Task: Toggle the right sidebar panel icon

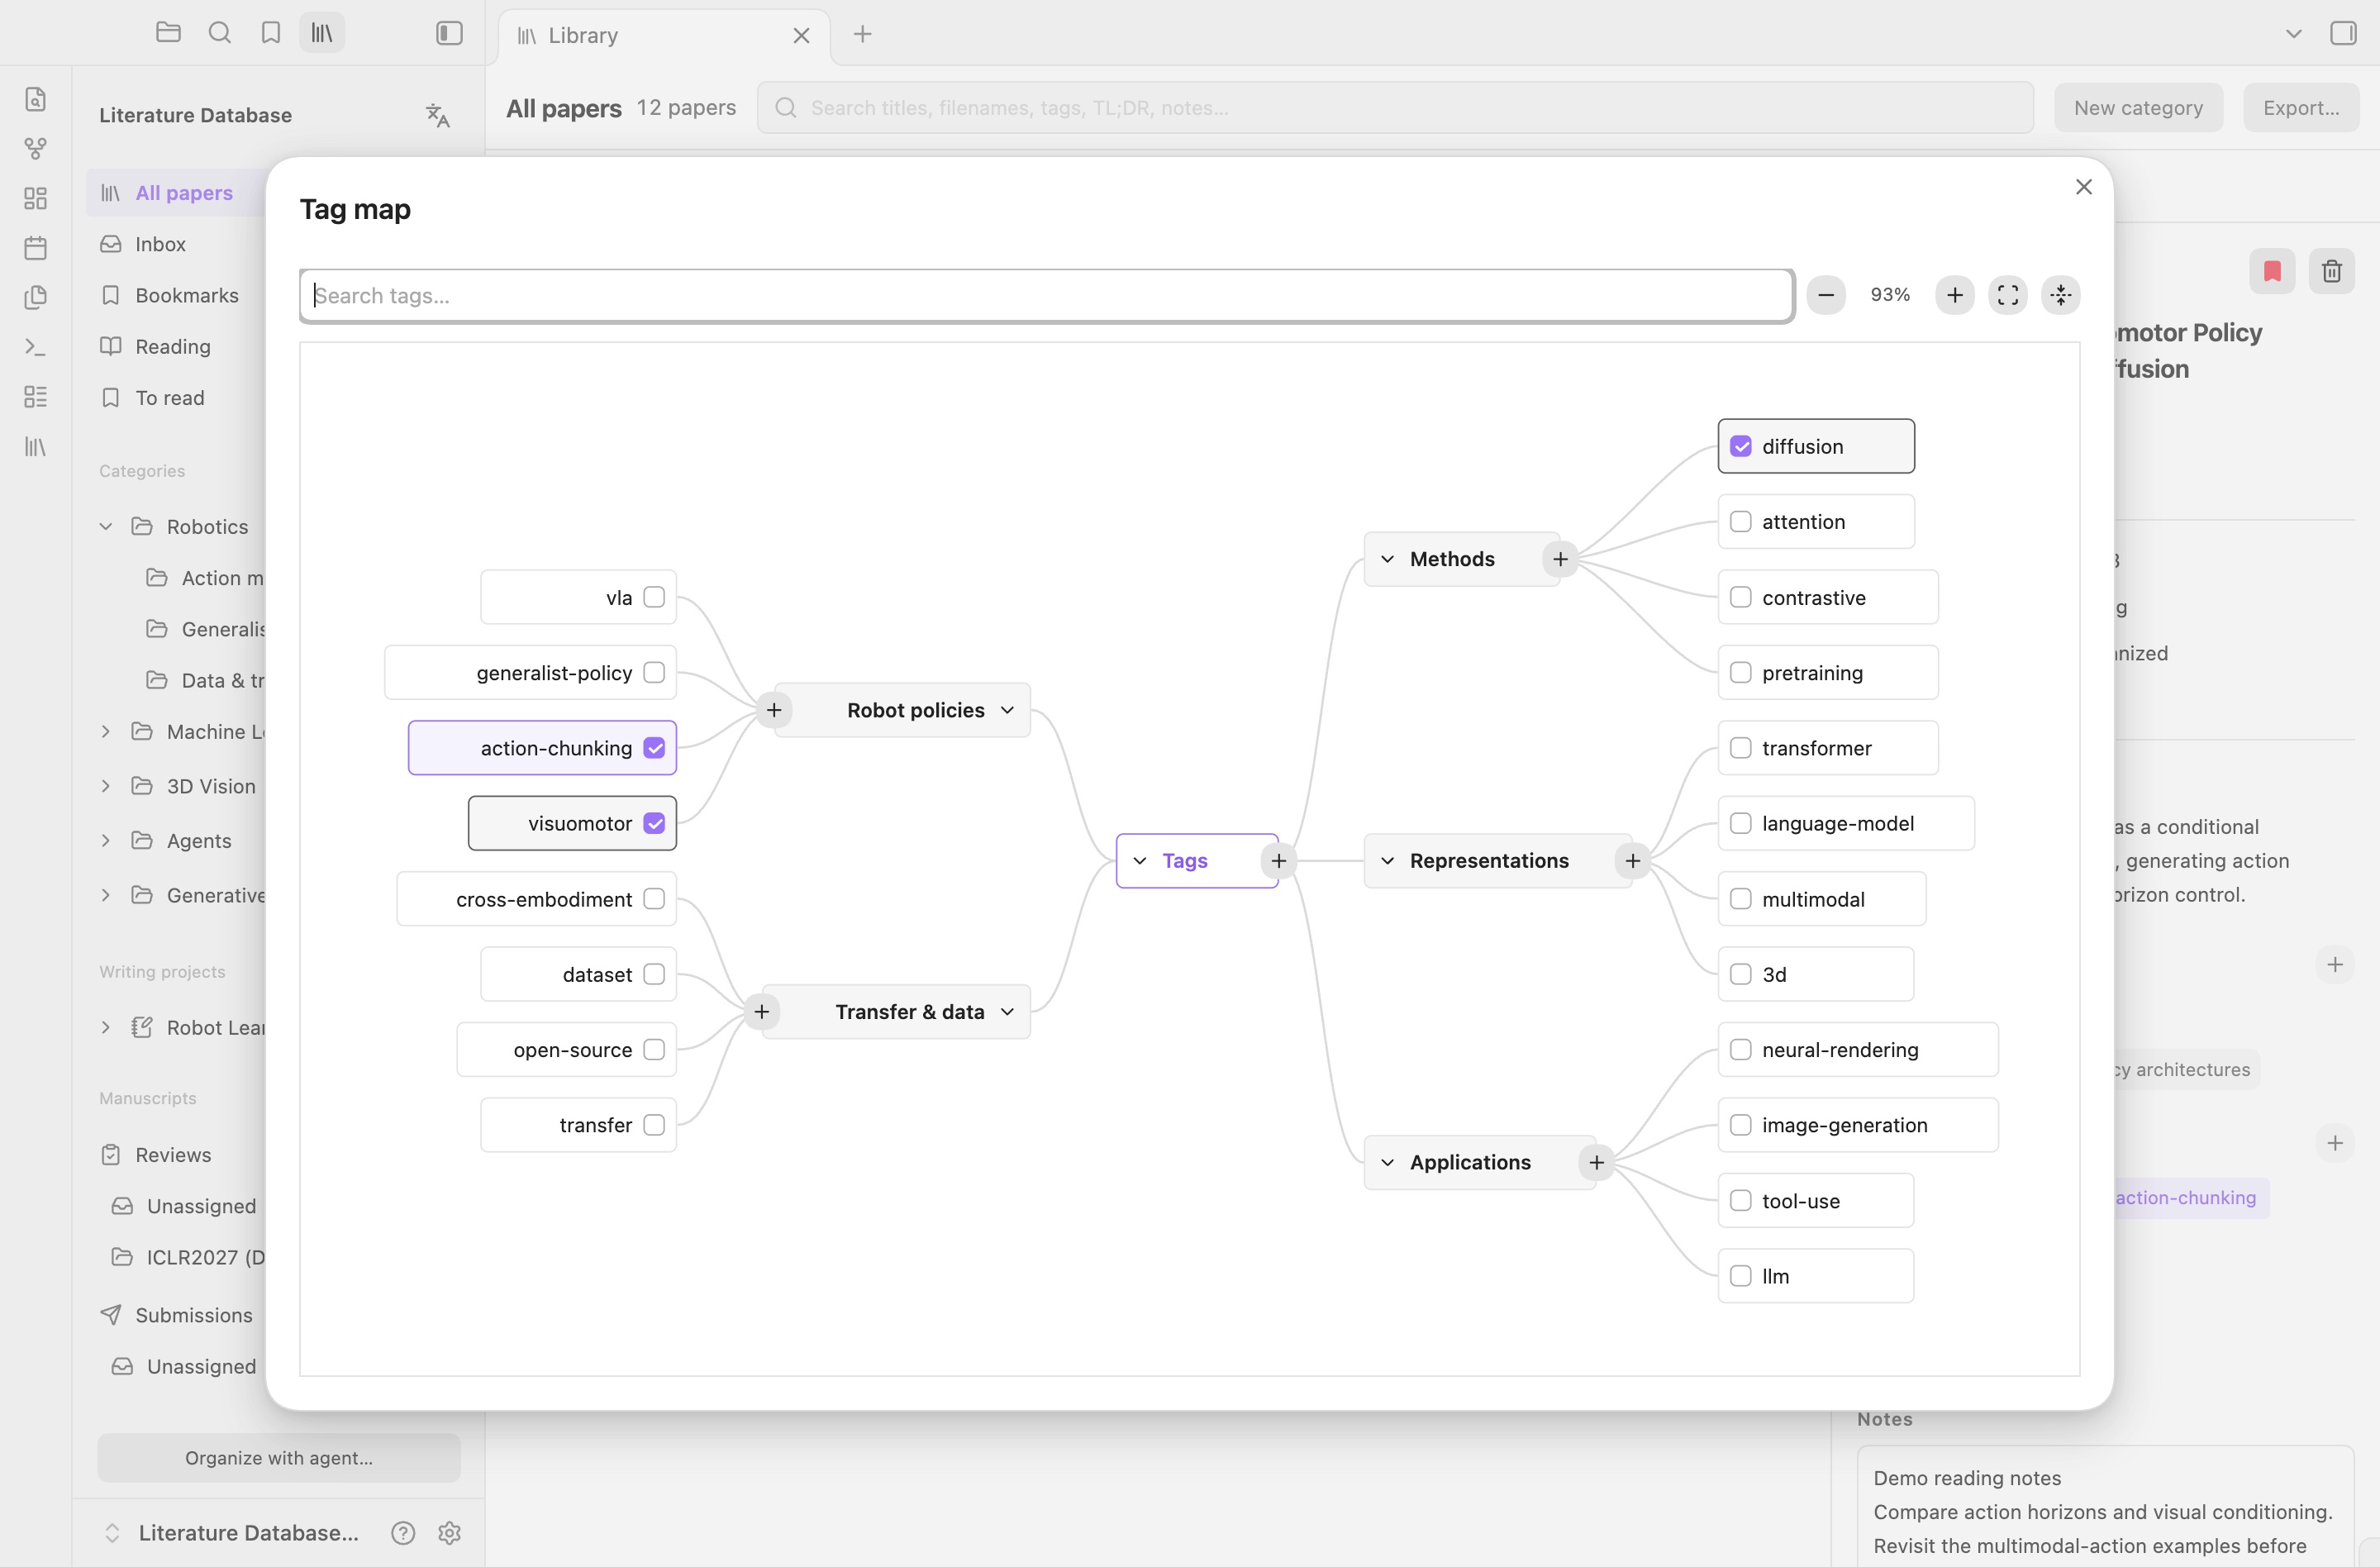Action: 2342,33
